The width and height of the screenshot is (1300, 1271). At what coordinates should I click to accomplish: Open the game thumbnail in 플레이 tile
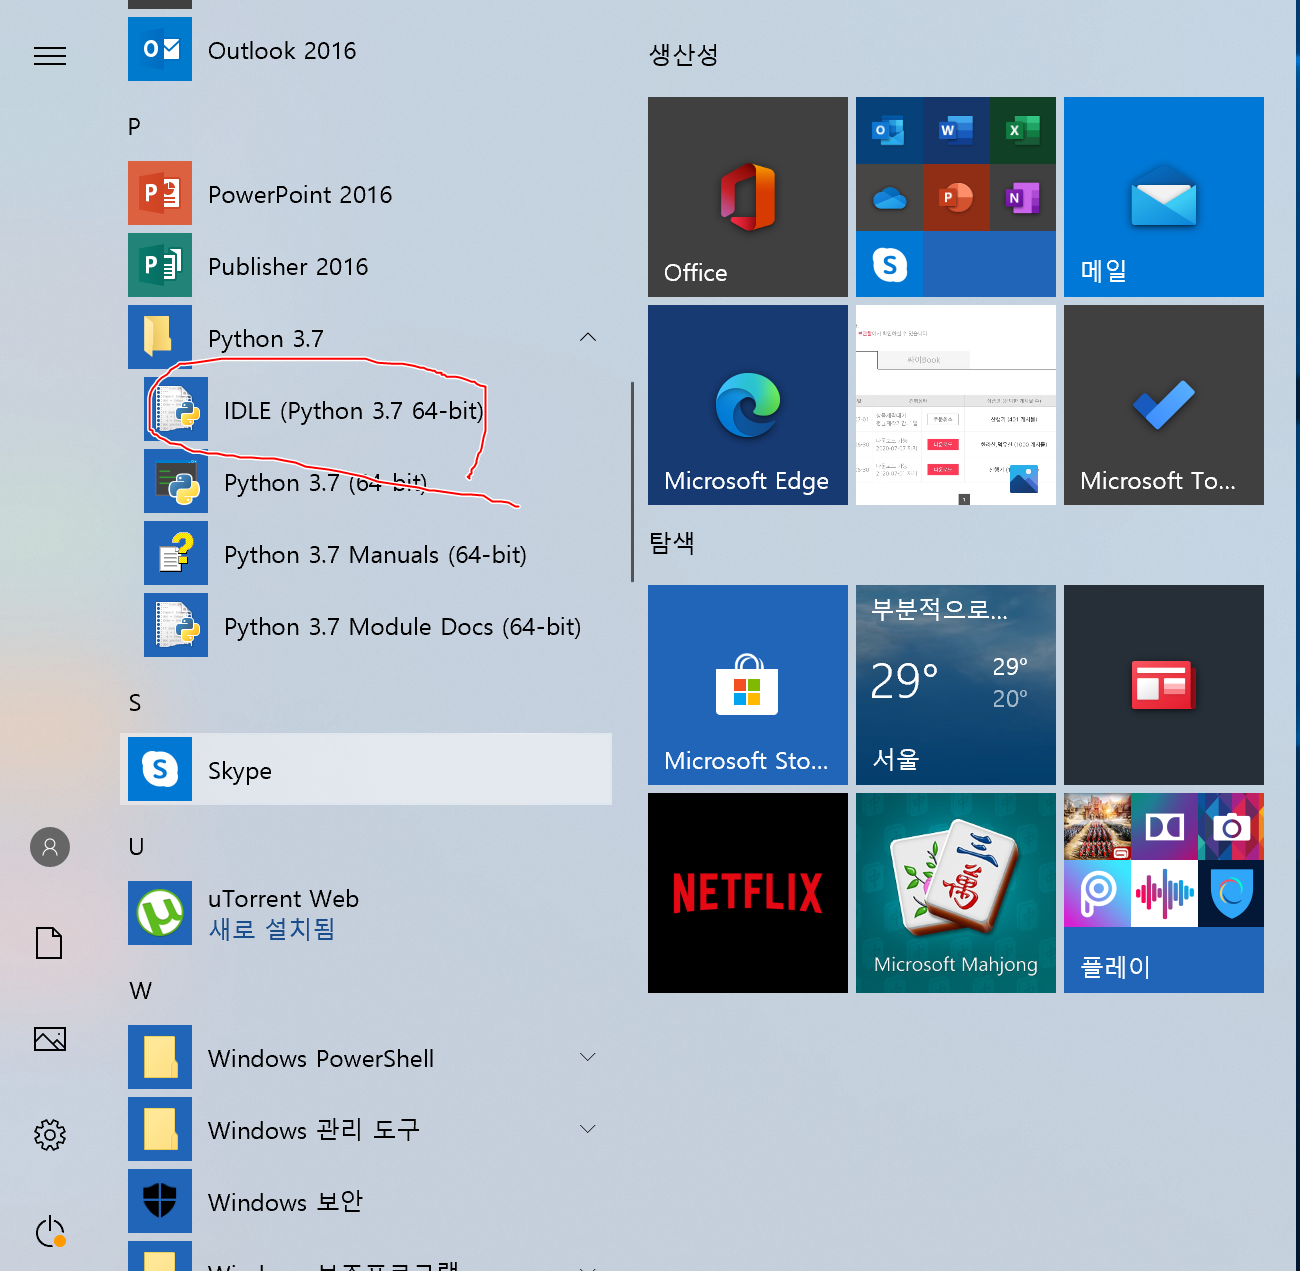point(1097,826)
